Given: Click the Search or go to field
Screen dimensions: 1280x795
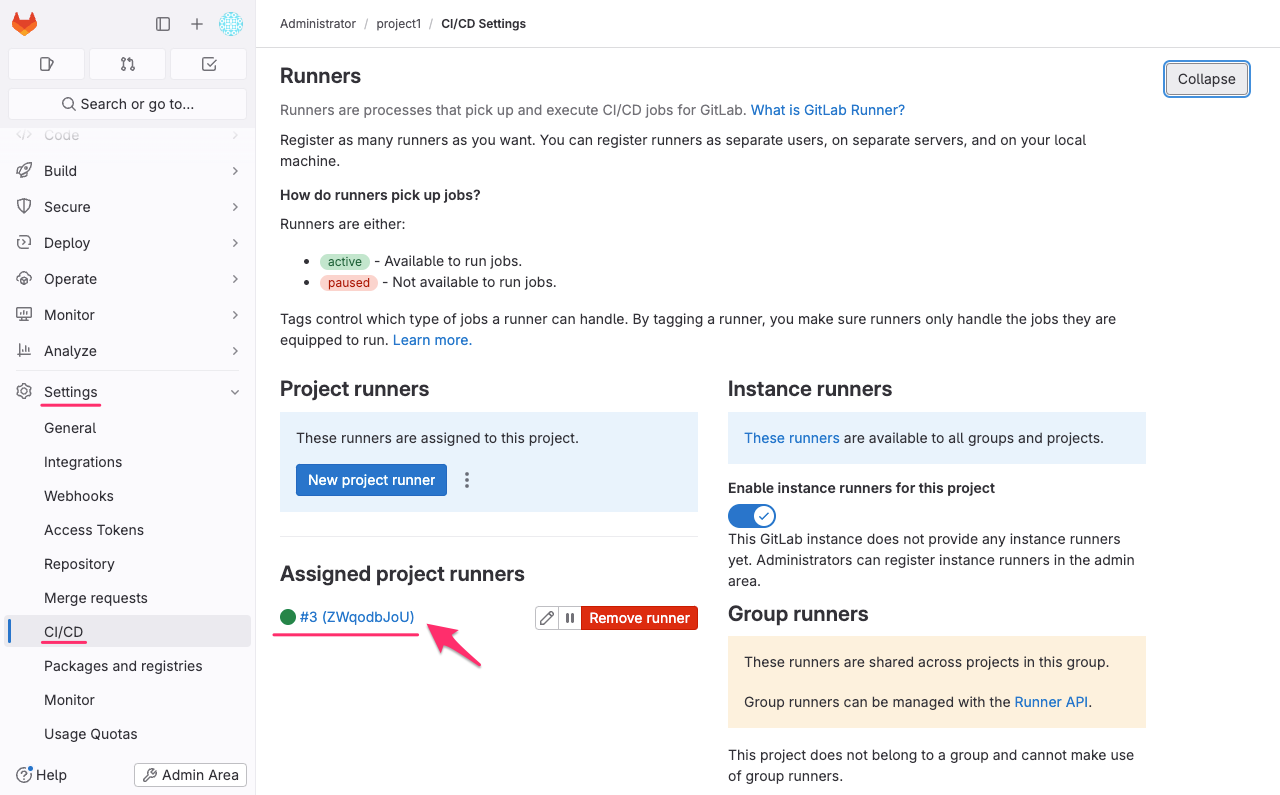Looking at the screenshot, I should [127, 104].
